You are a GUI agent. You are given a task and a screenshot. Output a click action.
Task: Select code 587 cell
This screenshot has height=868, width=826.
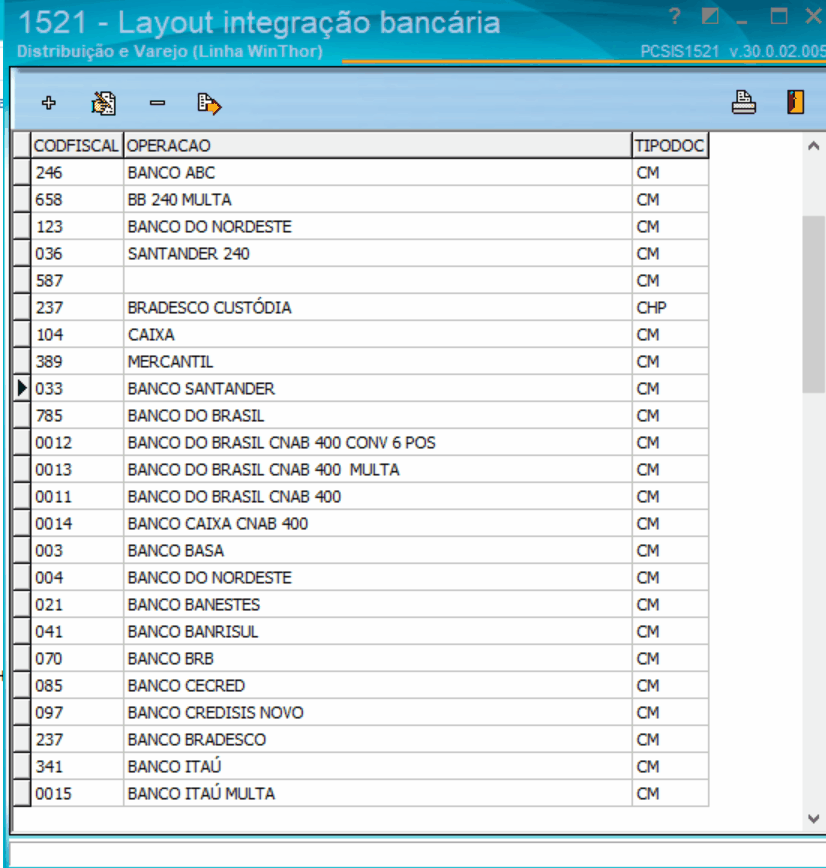pyautogui.click(x=77, y=281)
